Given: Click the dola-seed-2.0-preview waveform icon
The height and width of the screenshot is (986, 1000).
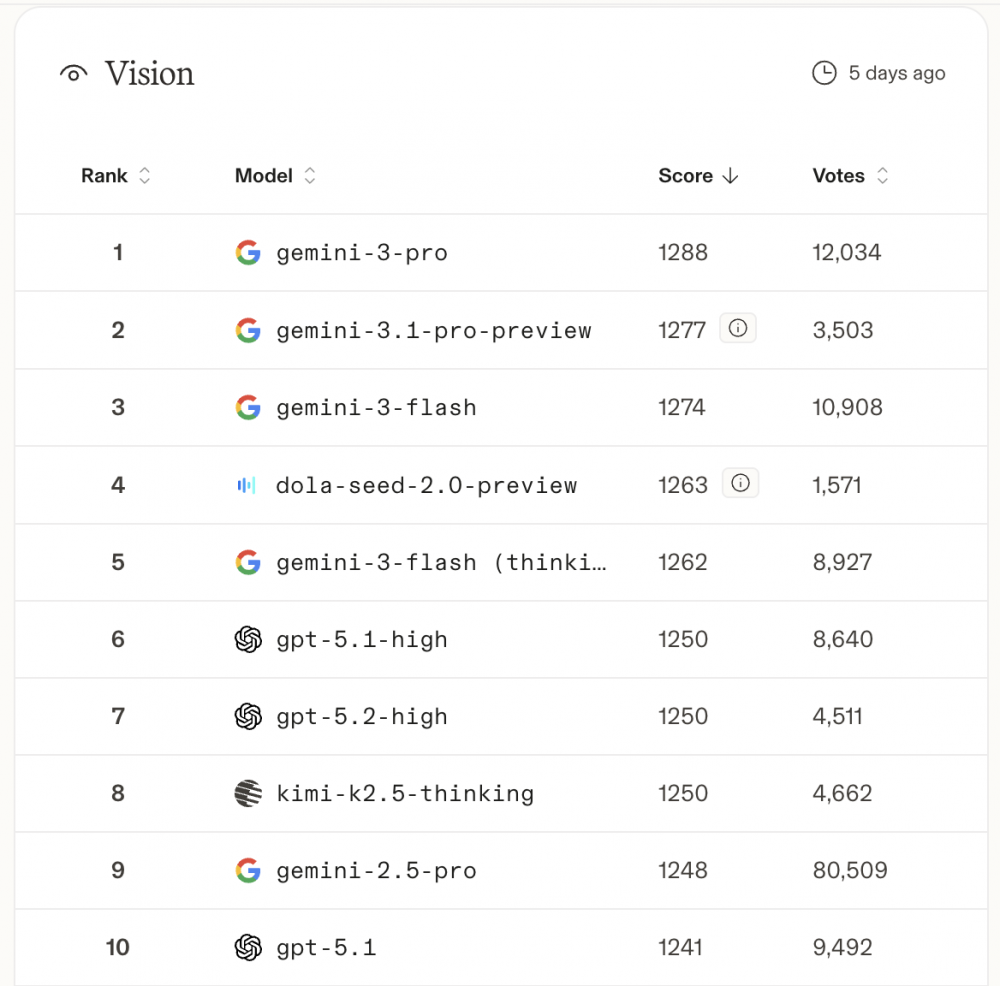Looking at the screenshot, I should point(247,485).
